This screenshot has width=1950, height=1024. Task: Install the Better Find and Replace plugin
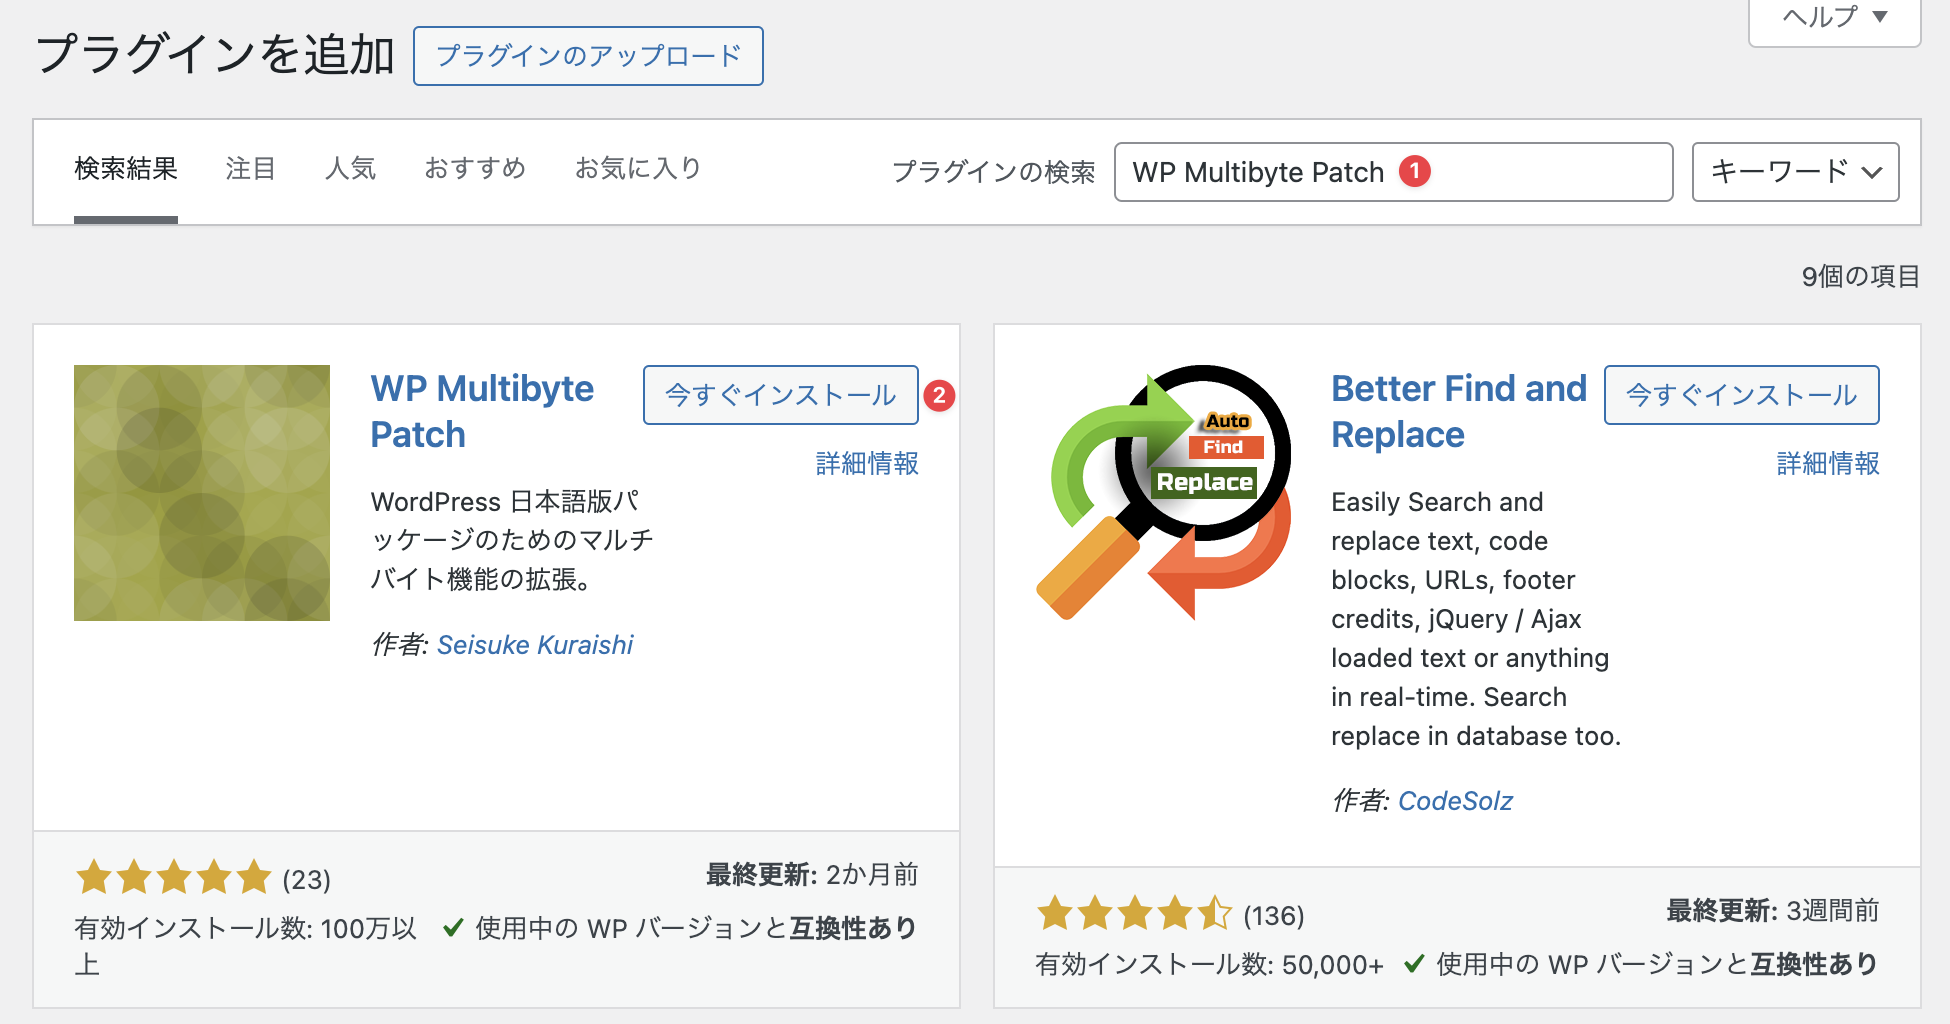[x=1741, y=395]
